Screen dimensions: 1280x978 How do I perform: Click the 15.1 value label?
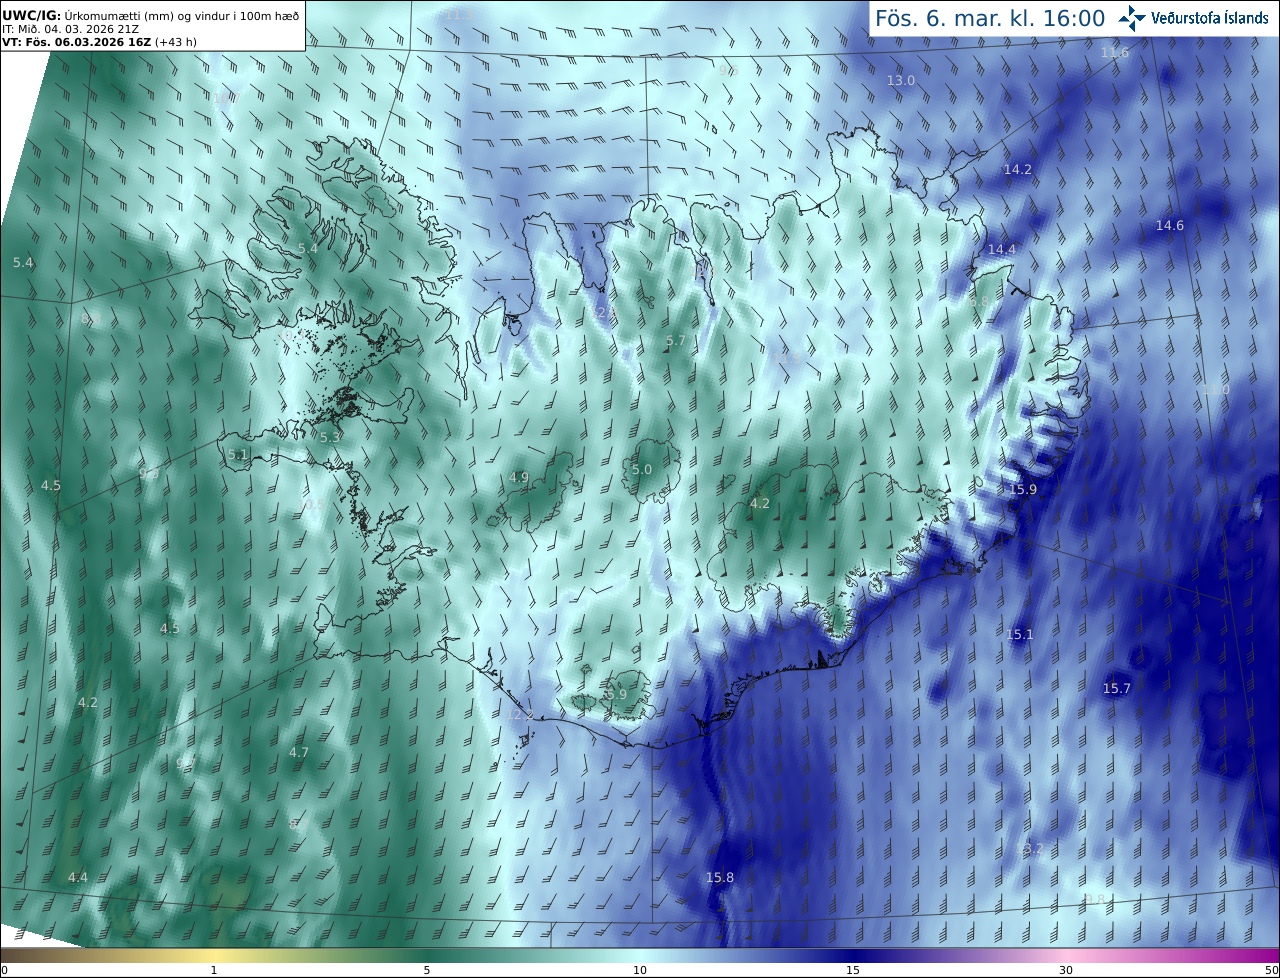pyautogui.click(x=1020, y=635)
